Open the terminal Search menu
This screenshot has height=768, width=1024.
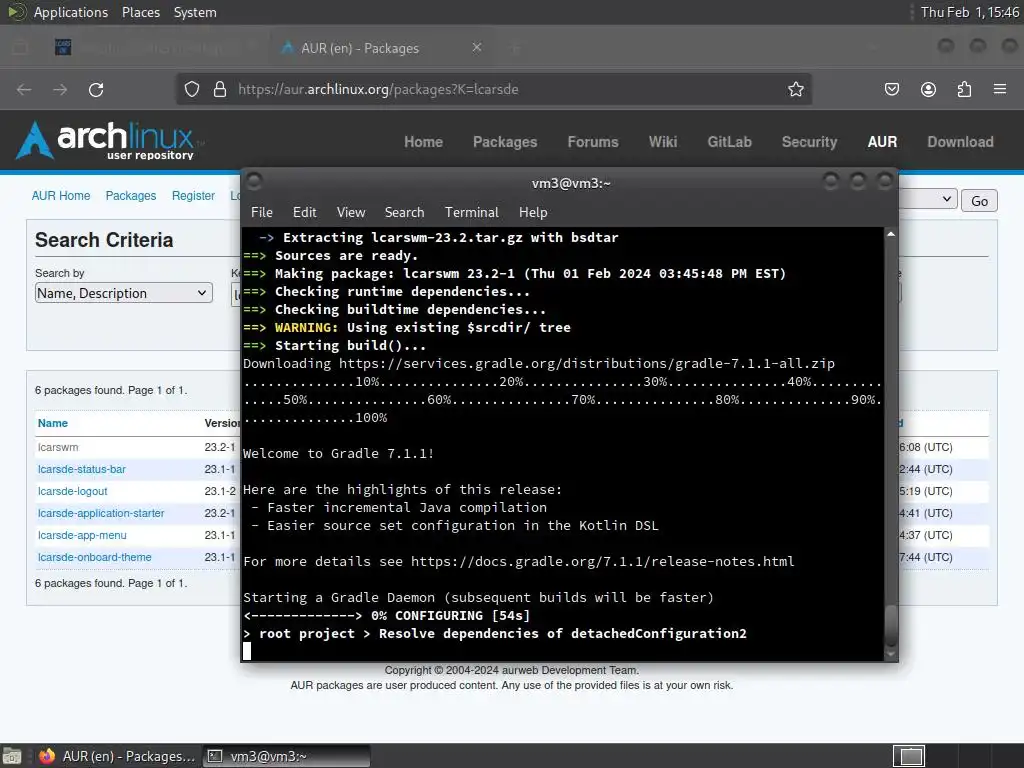tap(404, 212)
